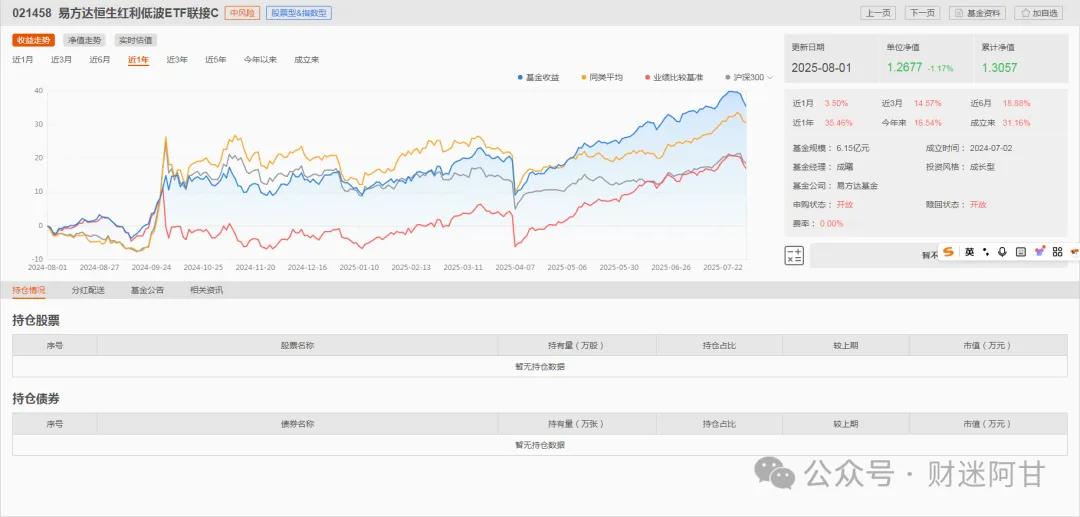The image size is (1080, 517).
Task: Click accumulated net value 1.3057
Action: tap(999, 67)
